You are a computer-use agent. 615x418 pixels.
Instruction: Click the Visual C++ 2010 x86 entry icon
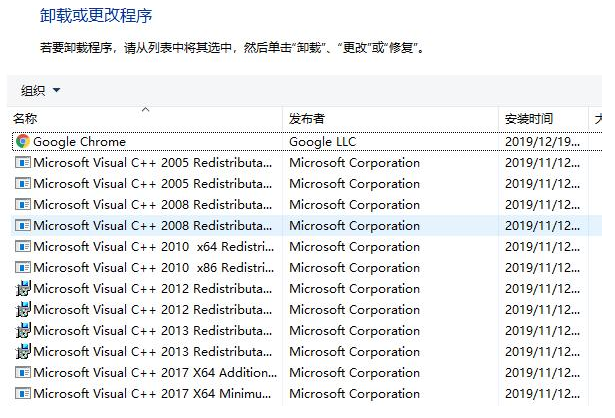click(x=23, y=268)
